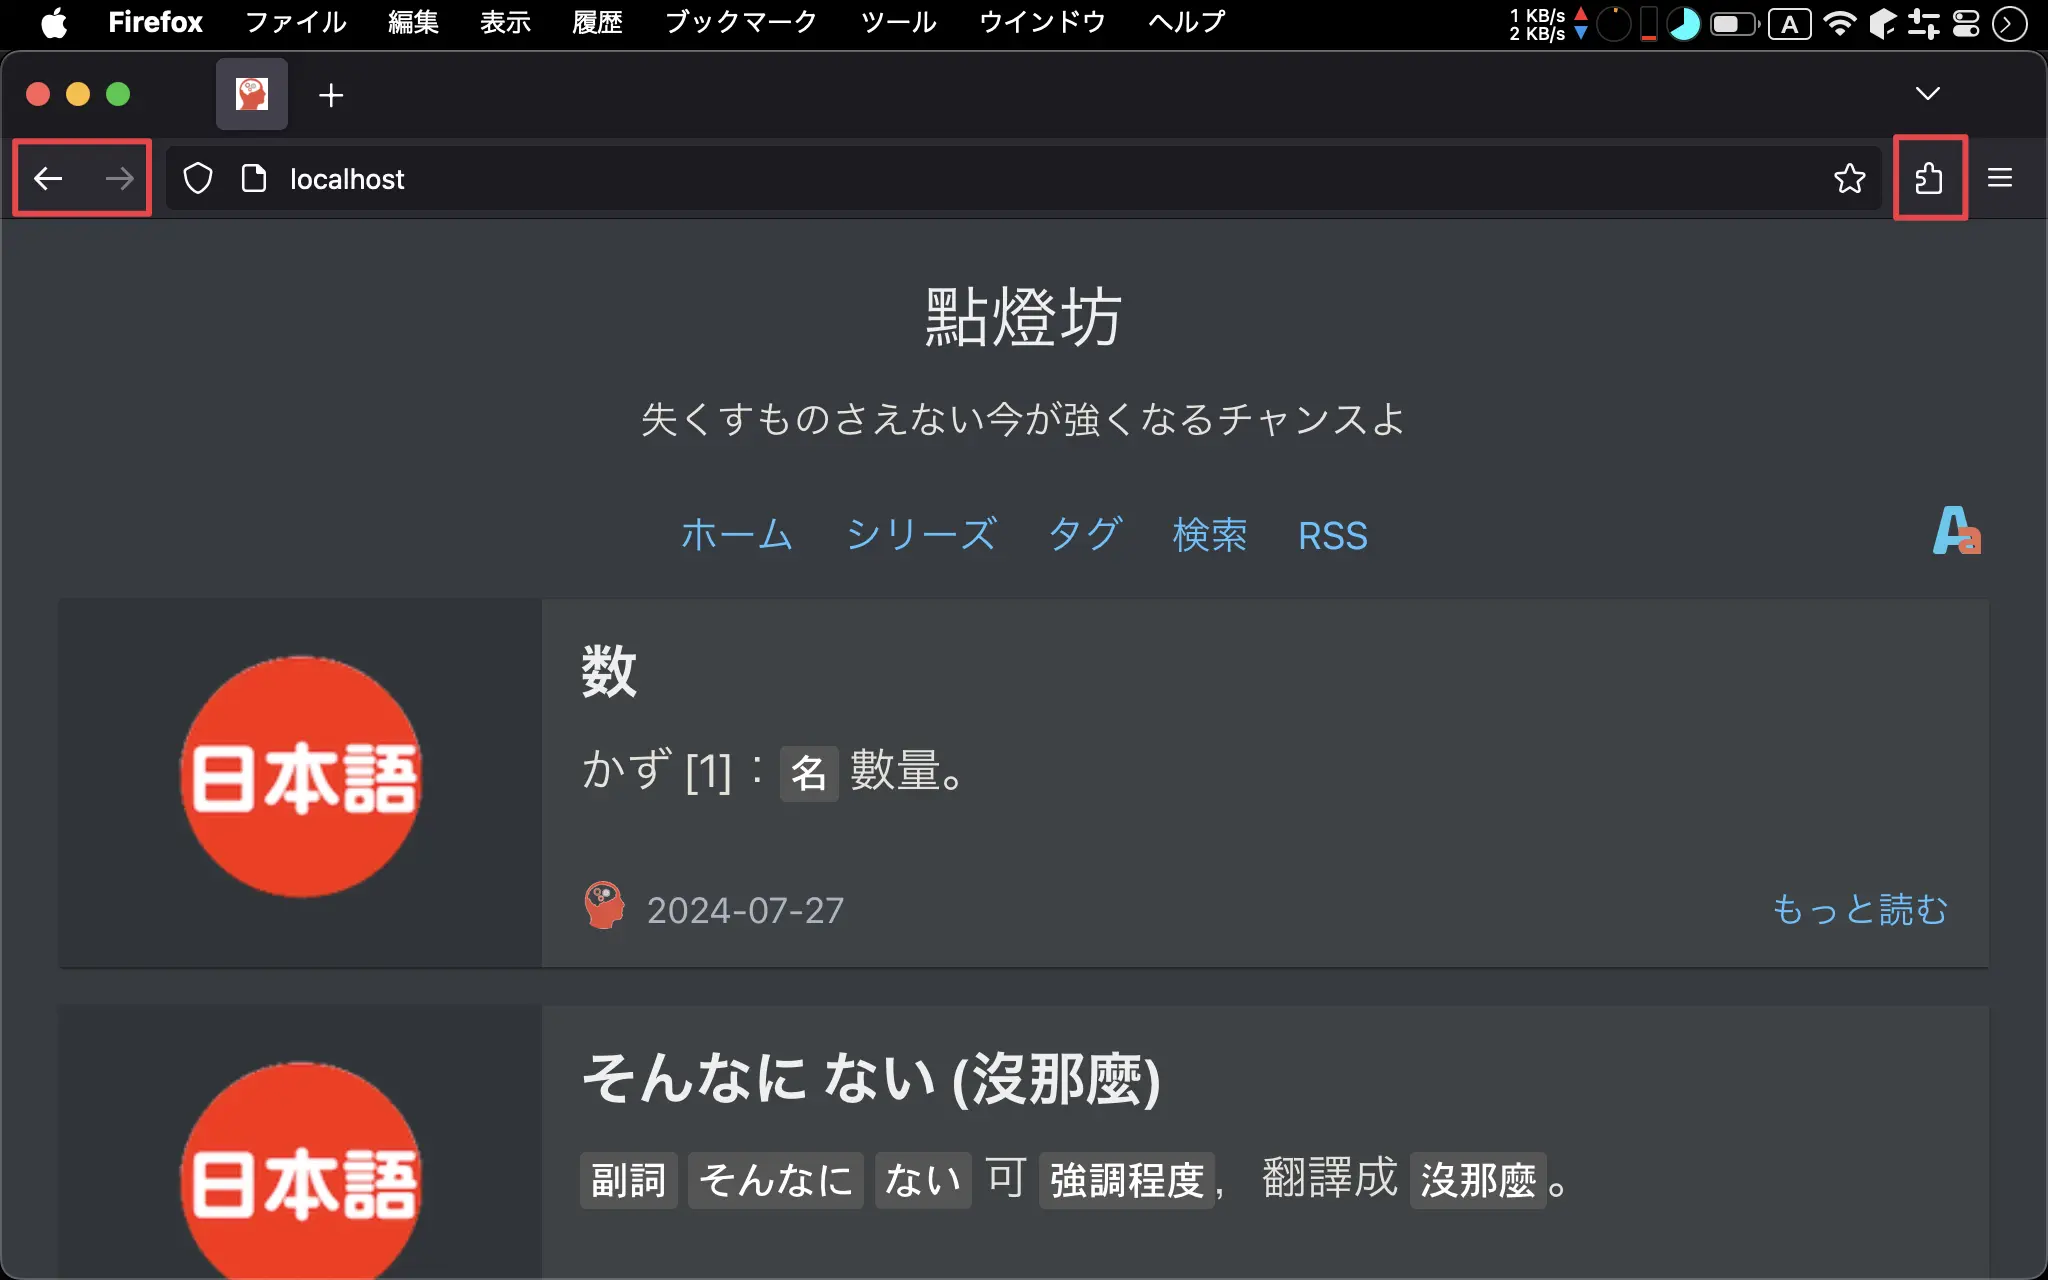
Task: Click the date text 2024-07-27
Action: (745, 910)
